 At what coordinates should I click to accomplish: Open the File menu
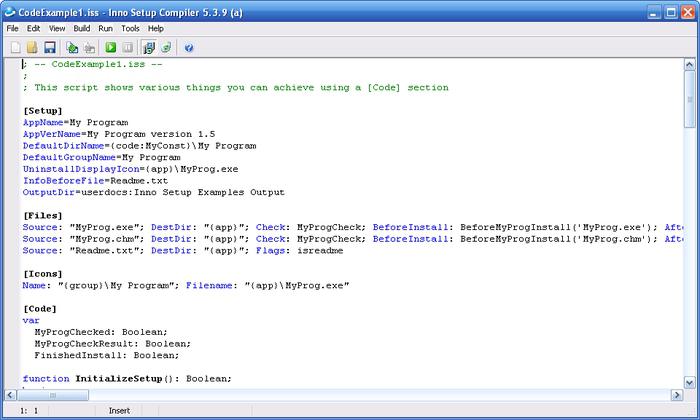12,29
